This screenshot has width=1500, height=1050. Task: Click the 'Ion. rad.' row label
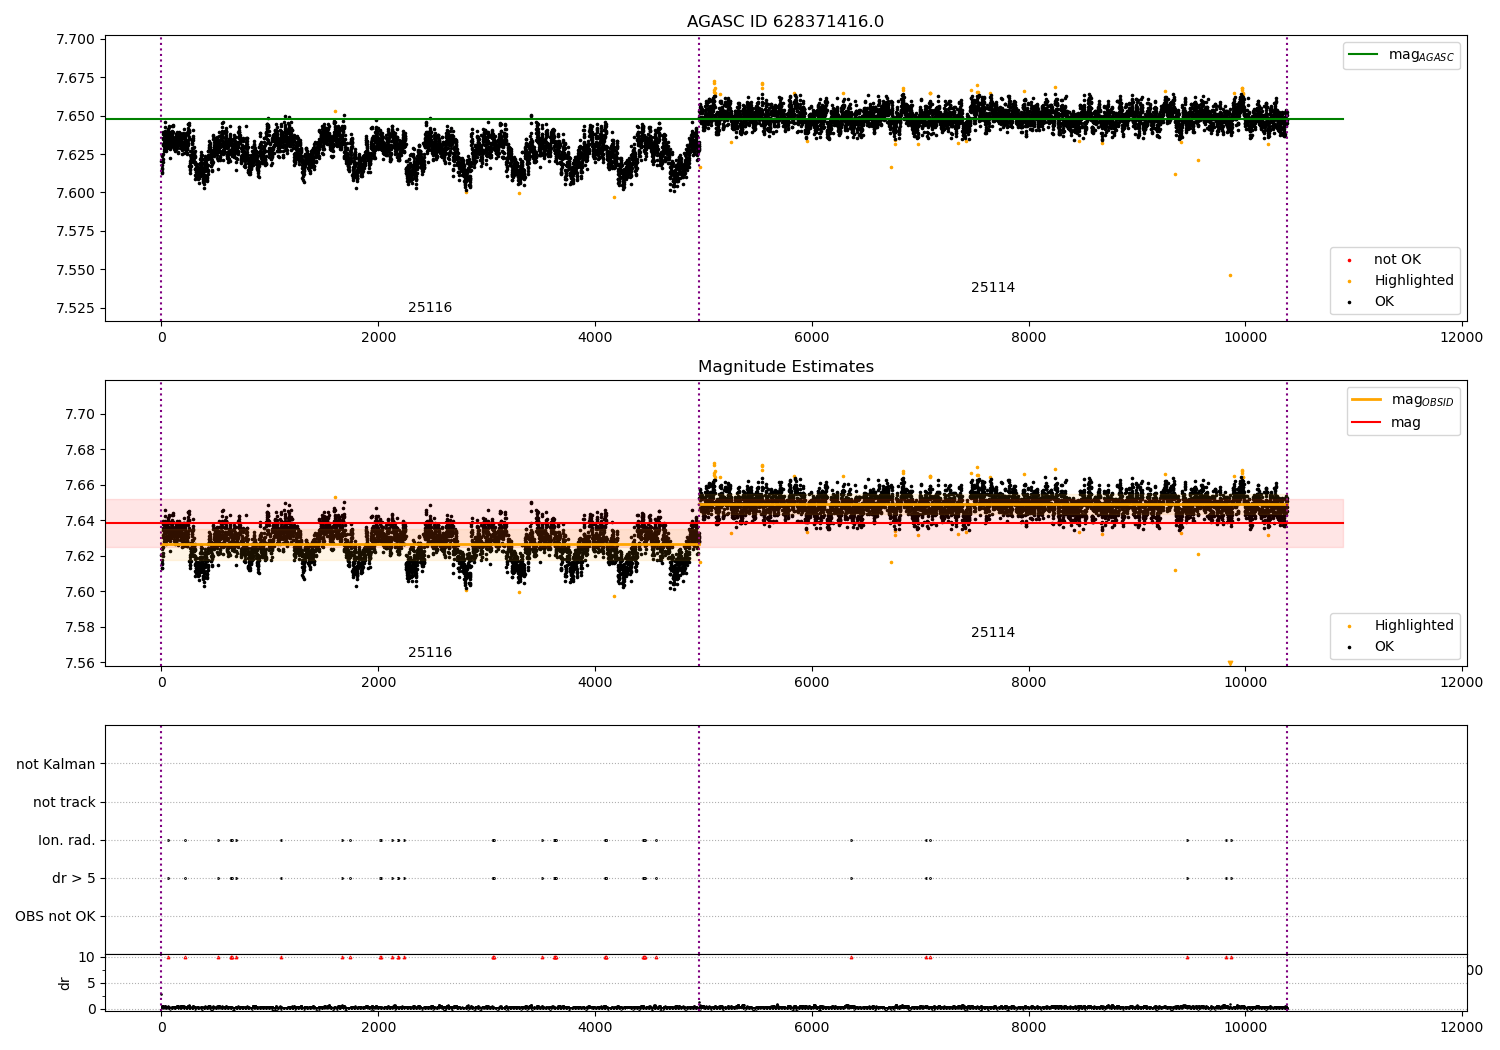(x=67, y=840)
